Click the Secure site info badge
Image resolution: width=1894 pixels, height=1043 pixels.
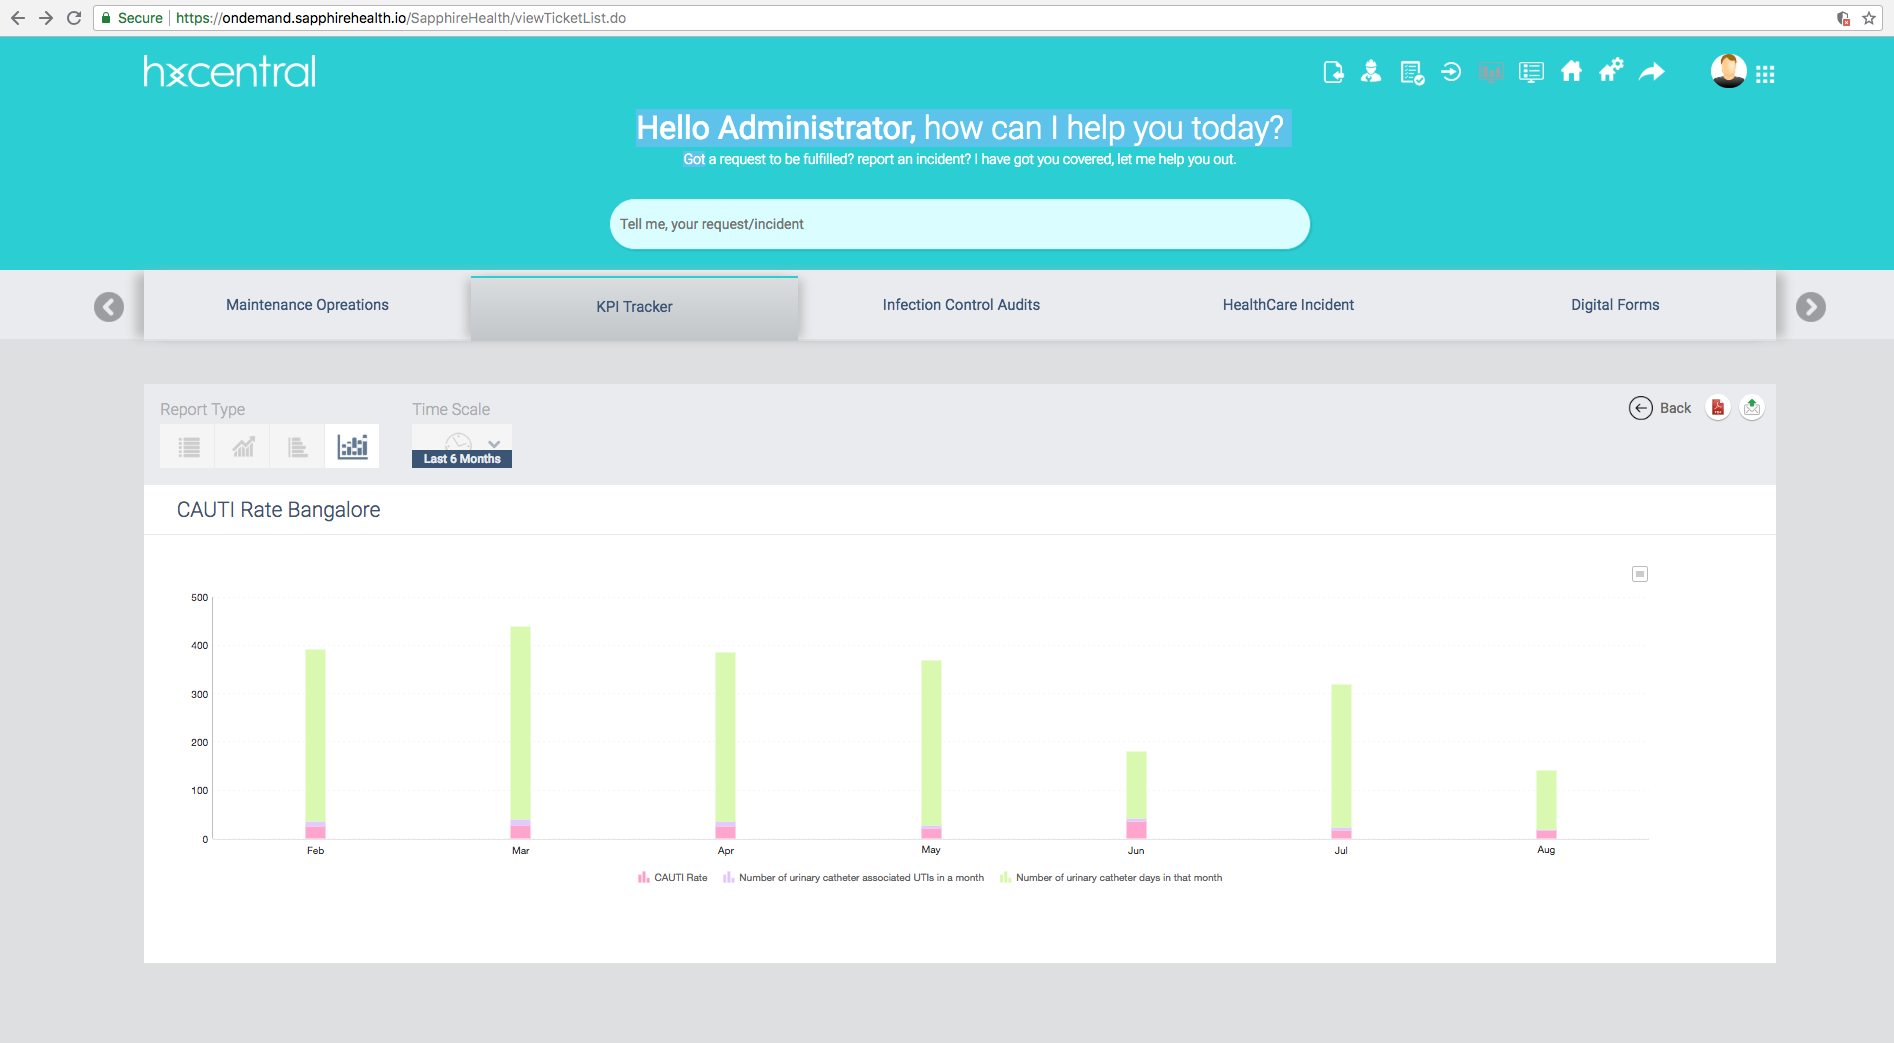pyautogui.click(x=132, y=18)
